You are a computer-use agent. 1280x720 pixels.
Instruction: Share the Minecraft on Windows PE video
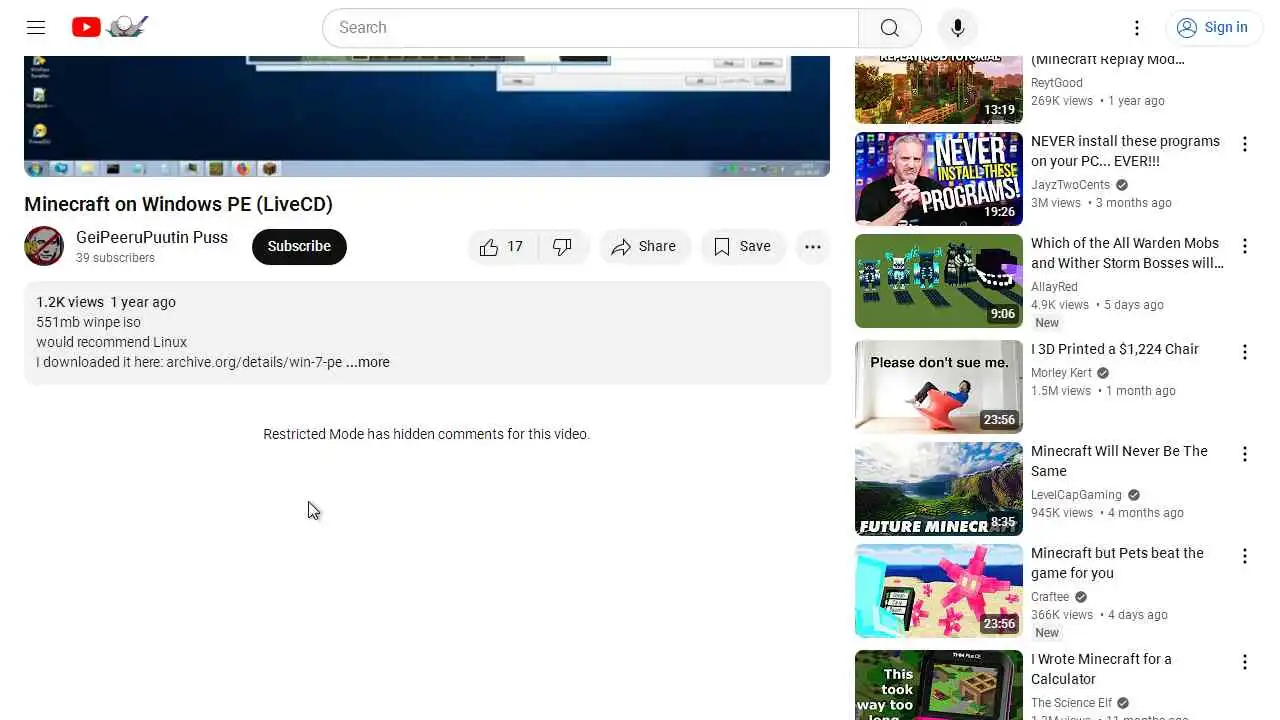point(645,247)
